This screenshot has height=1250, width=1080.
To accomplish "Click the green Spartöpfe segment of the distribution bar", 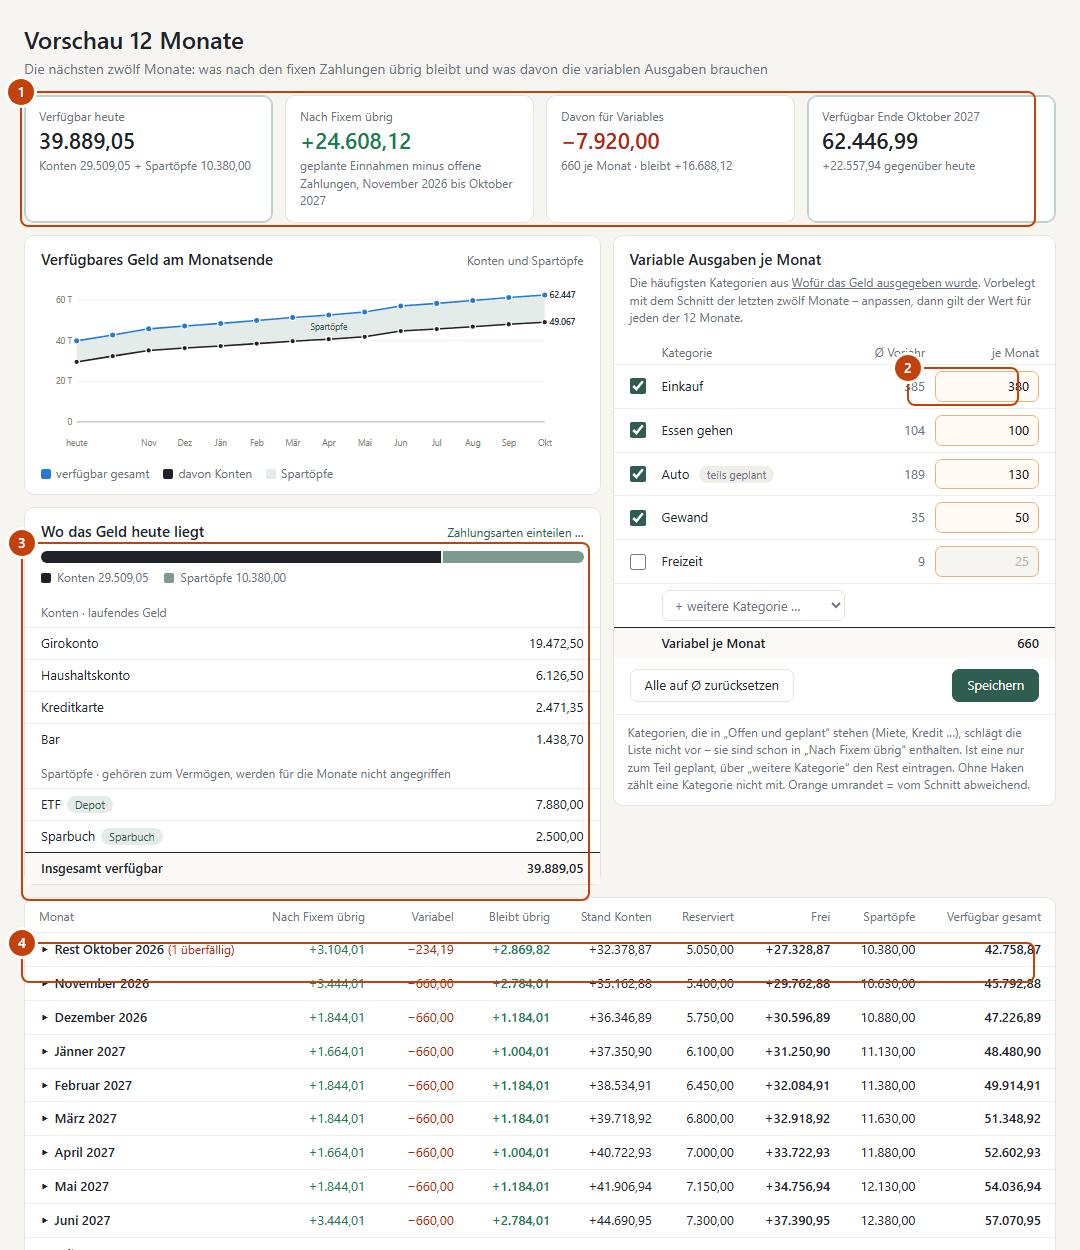I will click(513, 557).
